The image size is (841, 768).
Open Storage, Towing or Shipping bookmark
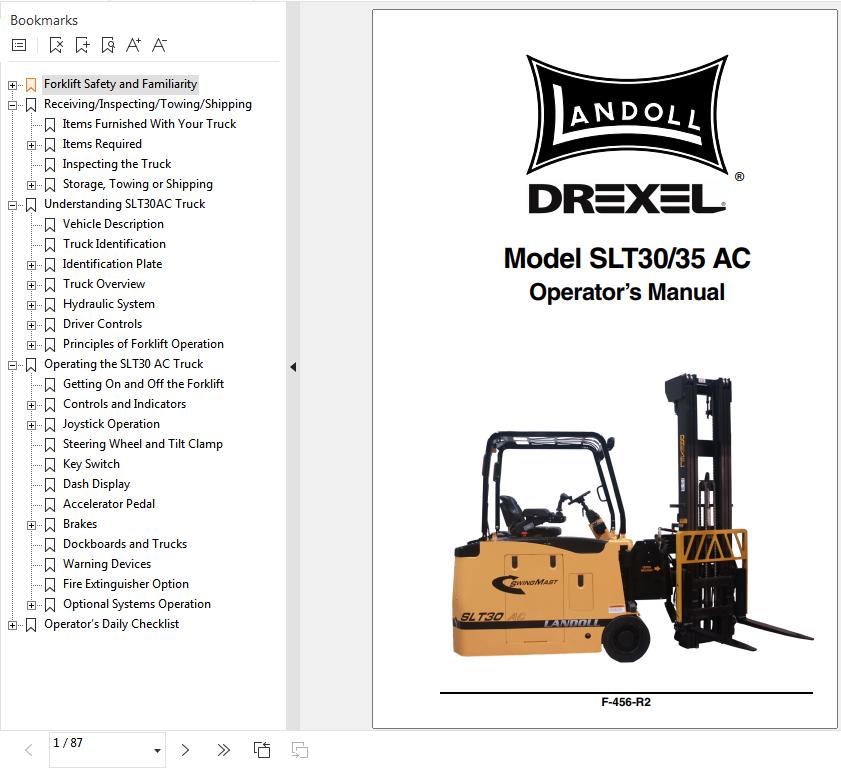point(138,184)
